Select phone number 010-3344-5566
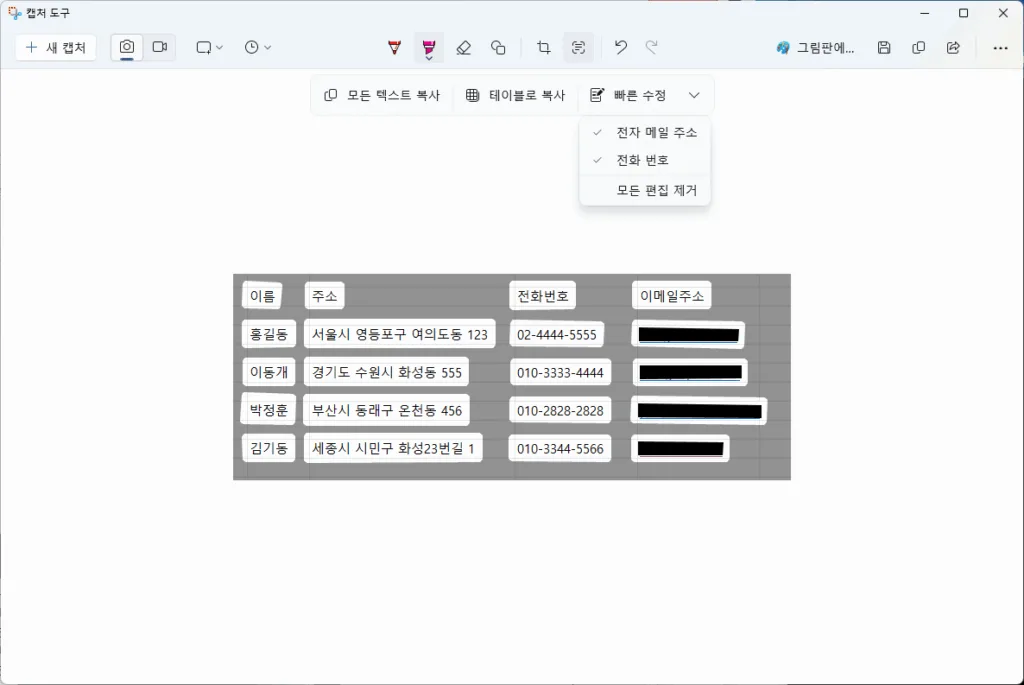 560,448
